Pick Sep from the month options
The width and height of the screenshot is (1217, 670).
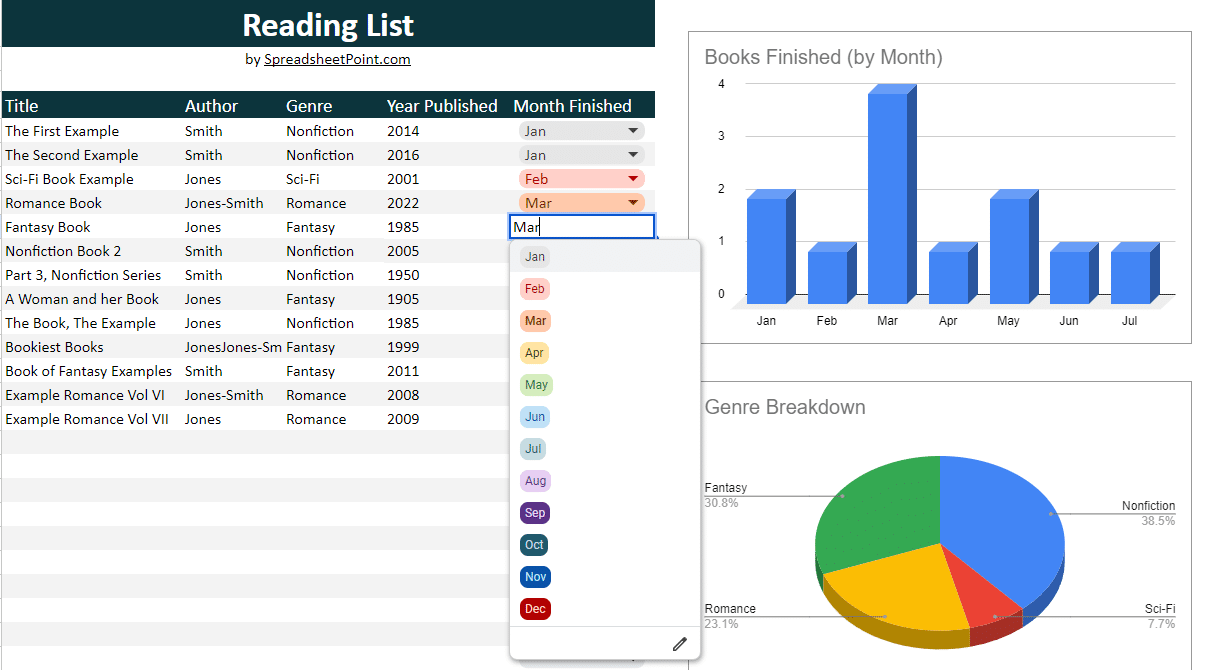535,512
